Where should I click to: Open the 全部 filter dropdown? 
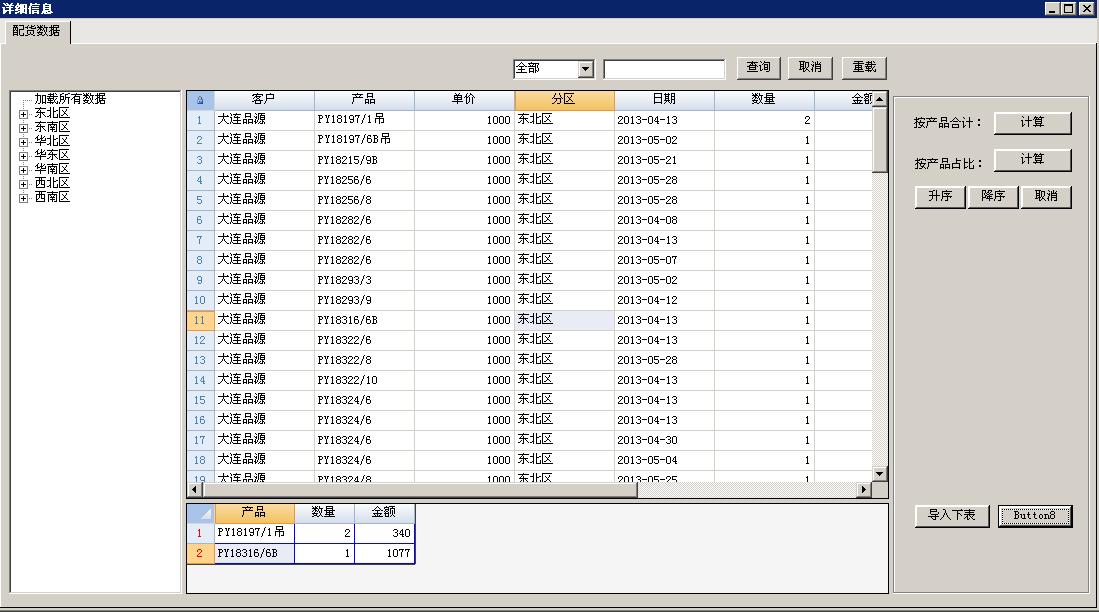point(586,69)
